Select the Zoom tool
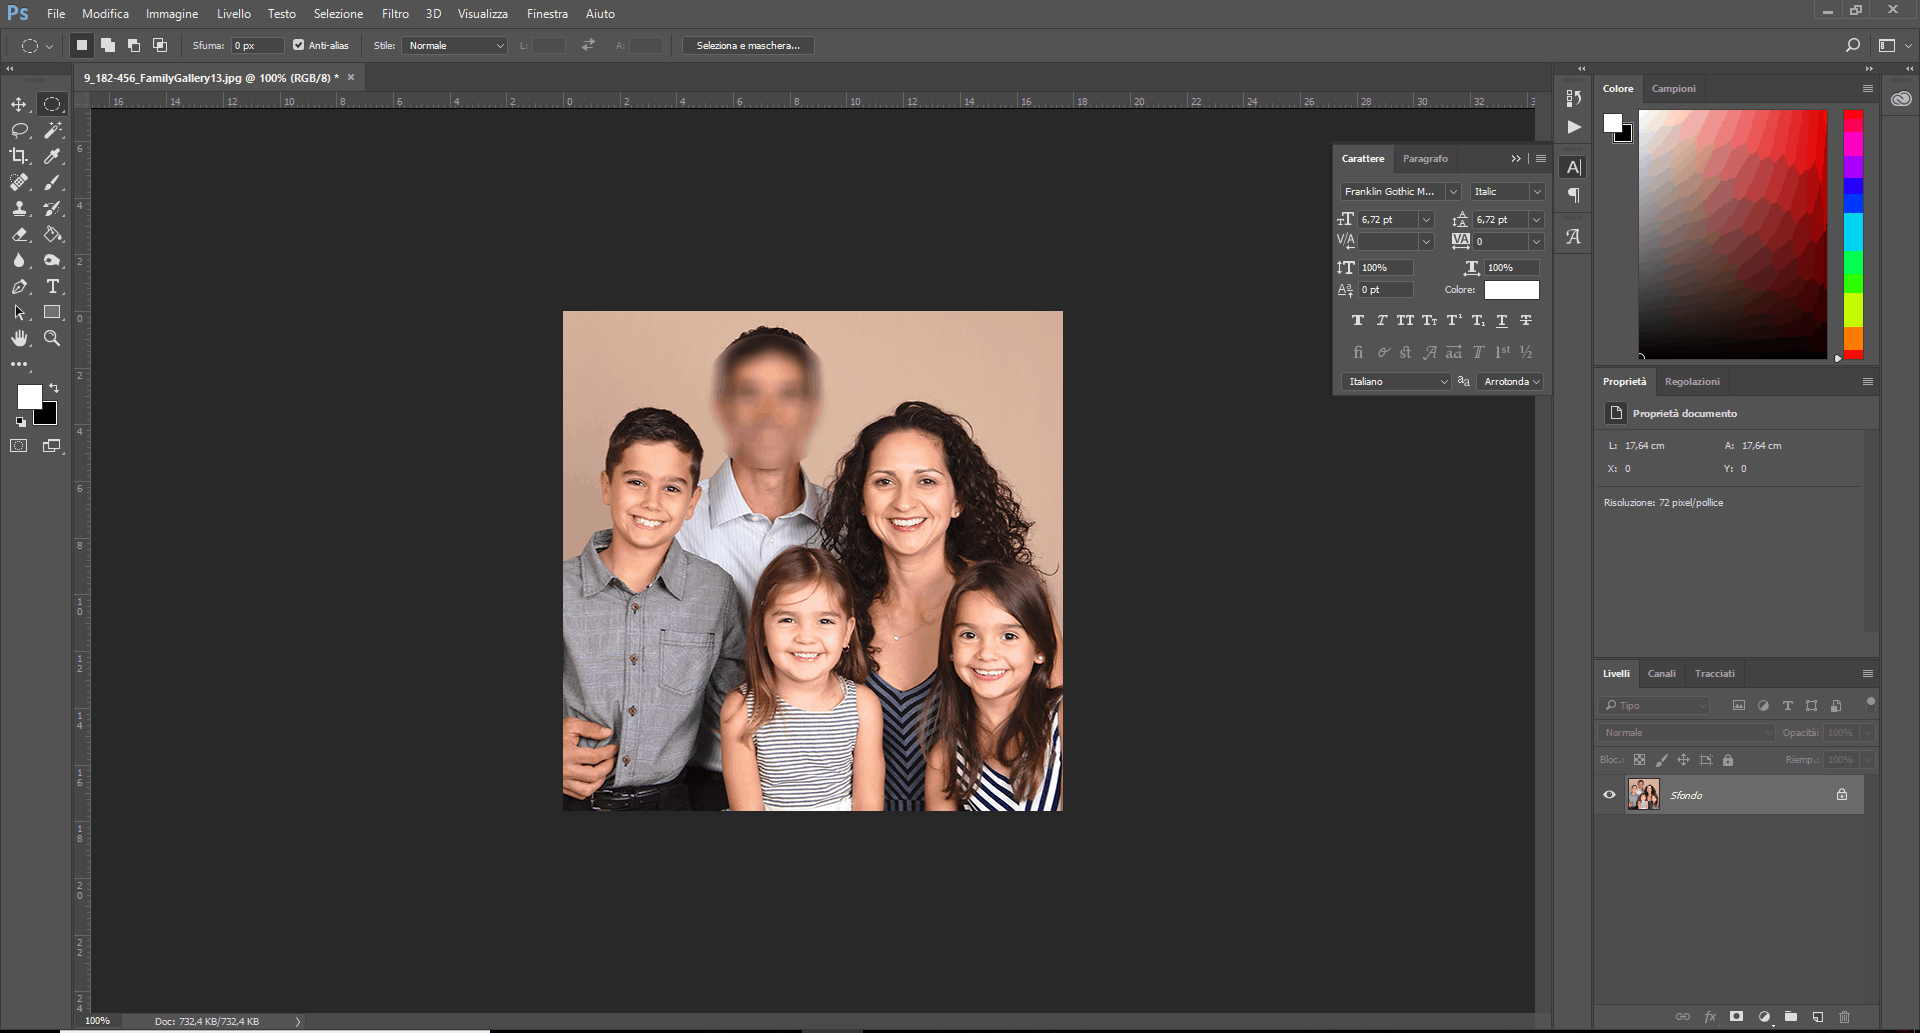Image resolution: width=1920 pixels, height=1033 pixels. click(52, 339)
